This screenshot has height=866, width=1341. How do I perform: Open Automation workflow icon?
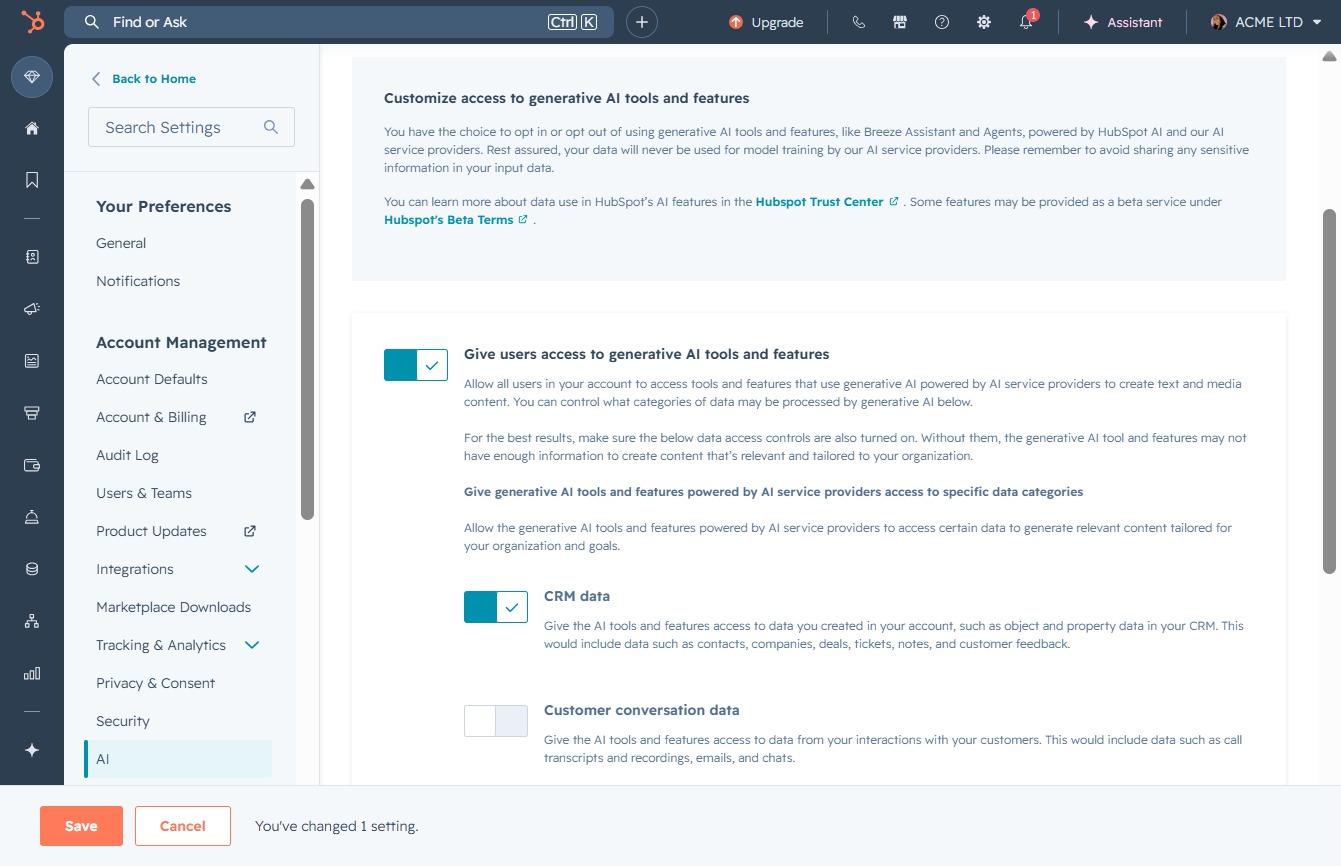[32, 621]
